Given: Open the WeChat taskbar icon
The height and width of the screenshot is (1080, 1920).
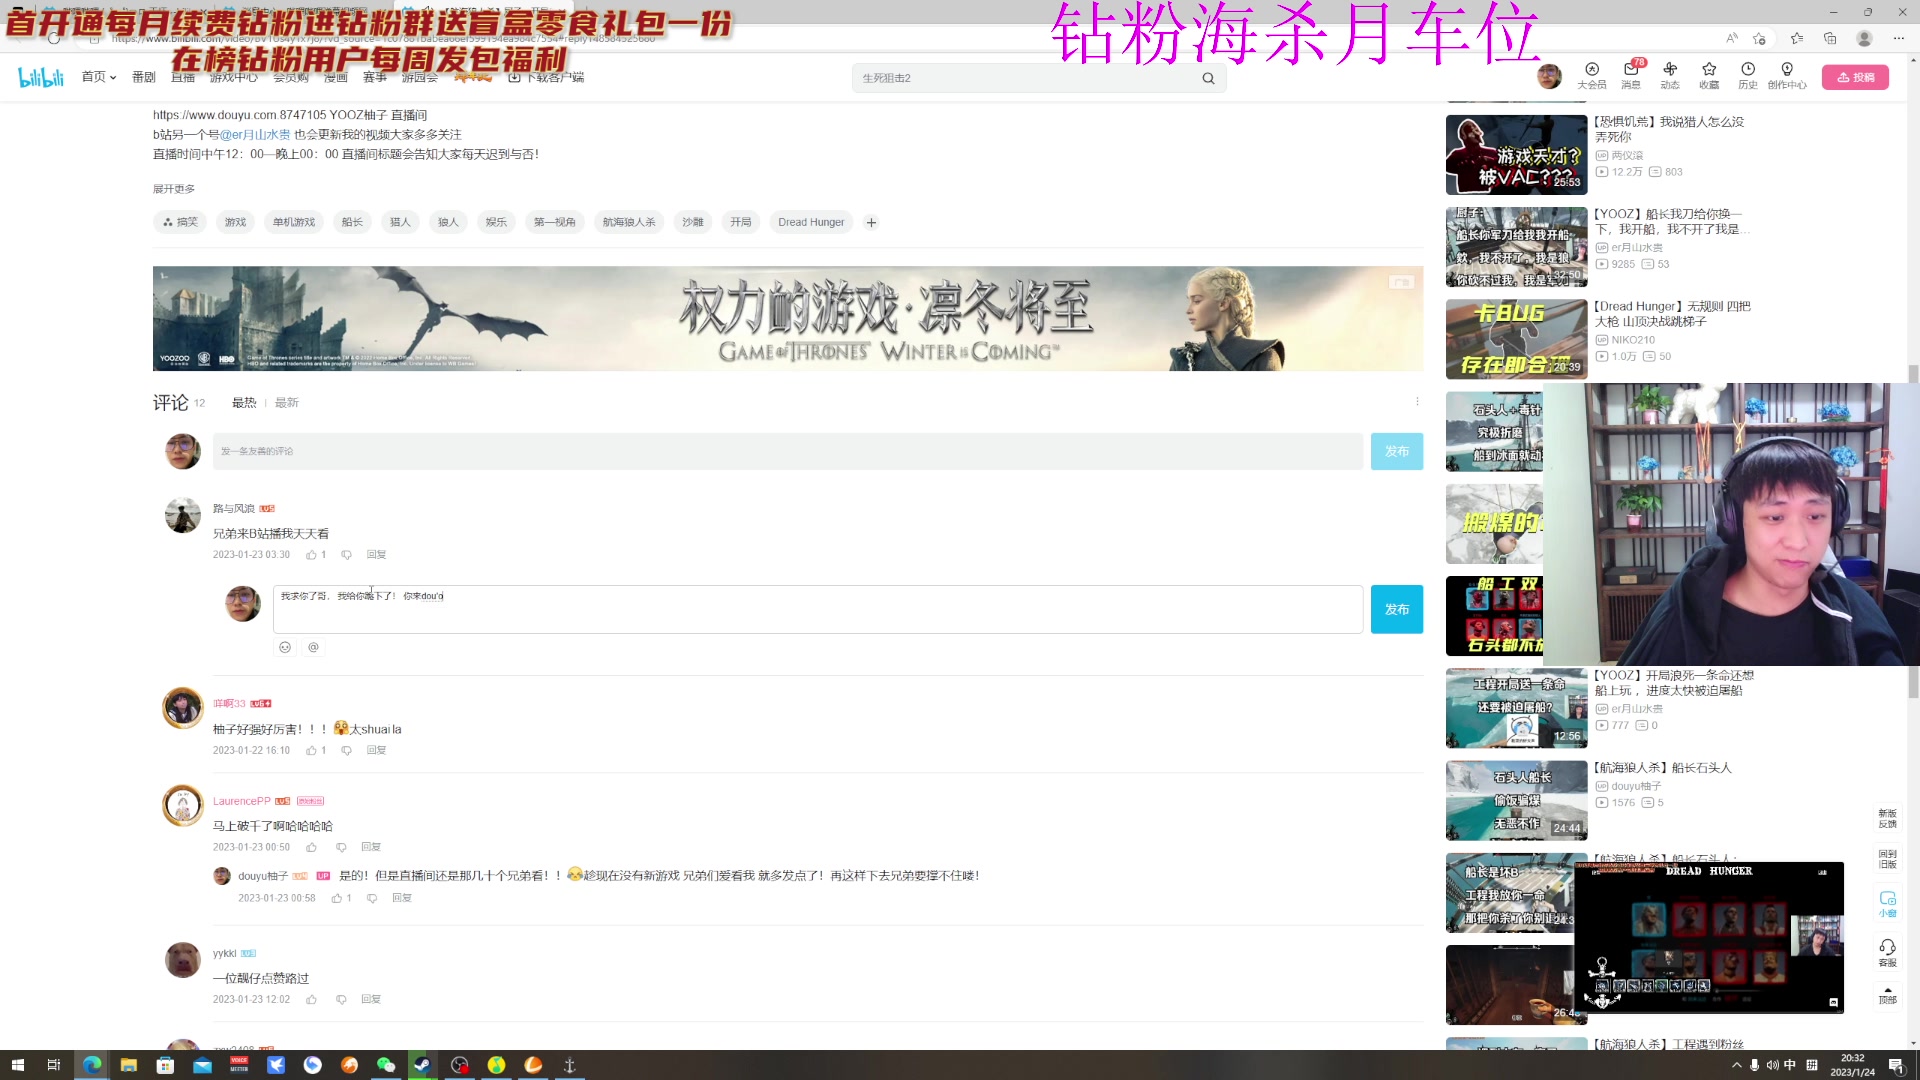Looking at the screenshot, I should tap(386, 1065).
